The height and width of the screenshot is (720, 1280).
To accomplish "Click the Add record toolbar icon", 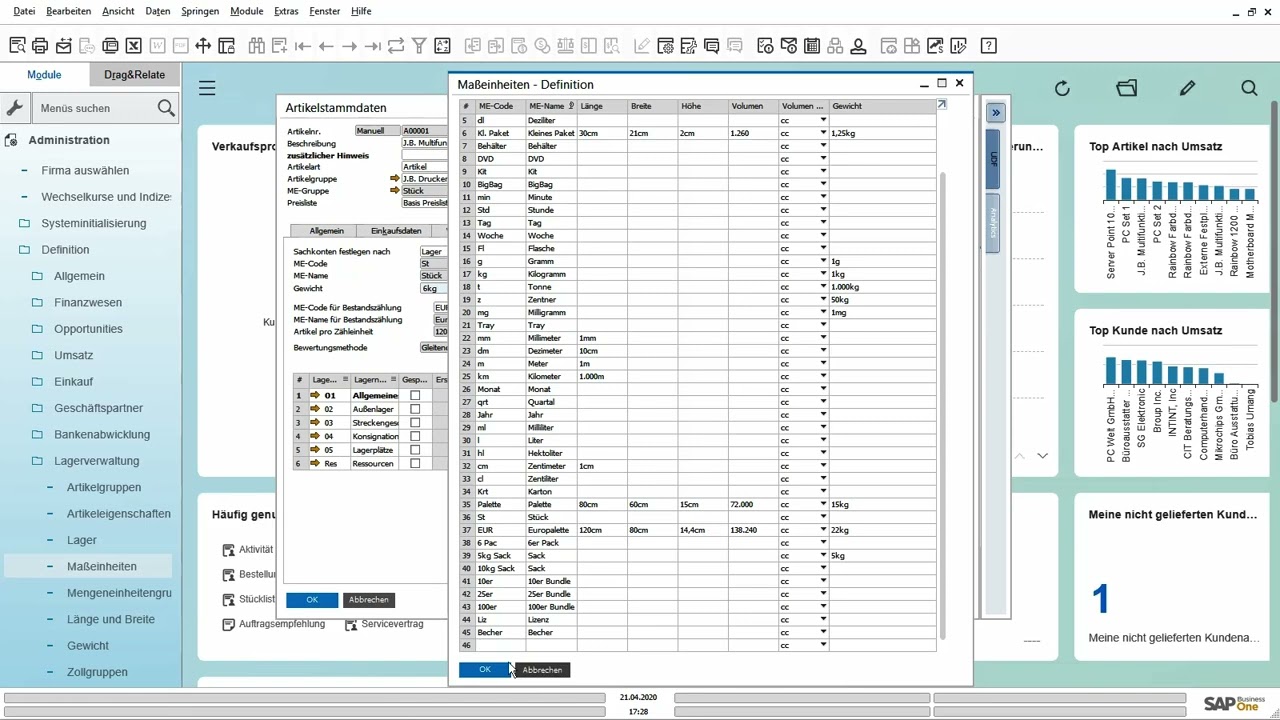I will [x=279, y=46].
